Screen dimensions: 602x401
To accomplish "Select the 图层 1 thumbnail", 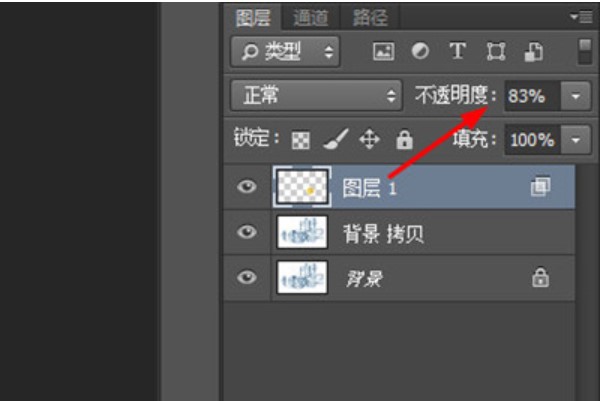I will coord(302,187).
